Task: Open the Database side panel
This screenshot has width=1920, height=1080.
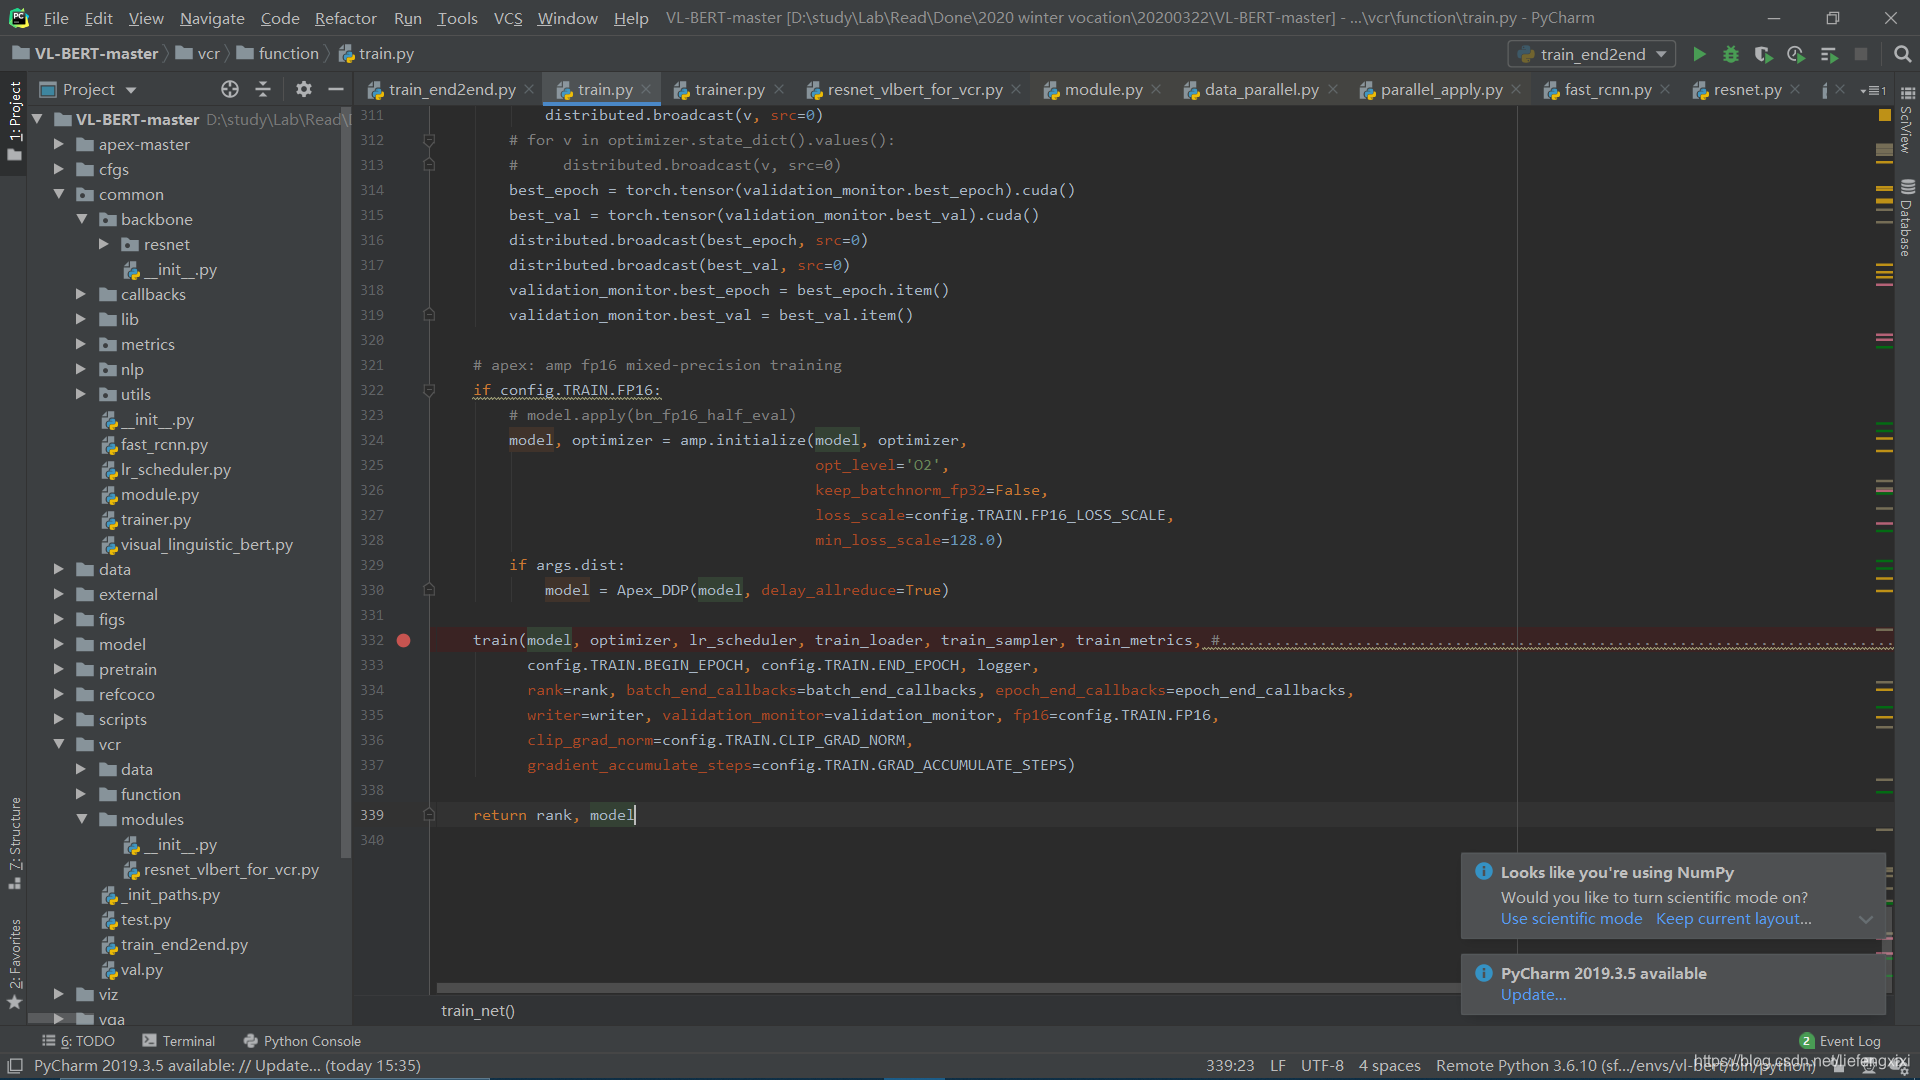Action: pos(1907,218)
